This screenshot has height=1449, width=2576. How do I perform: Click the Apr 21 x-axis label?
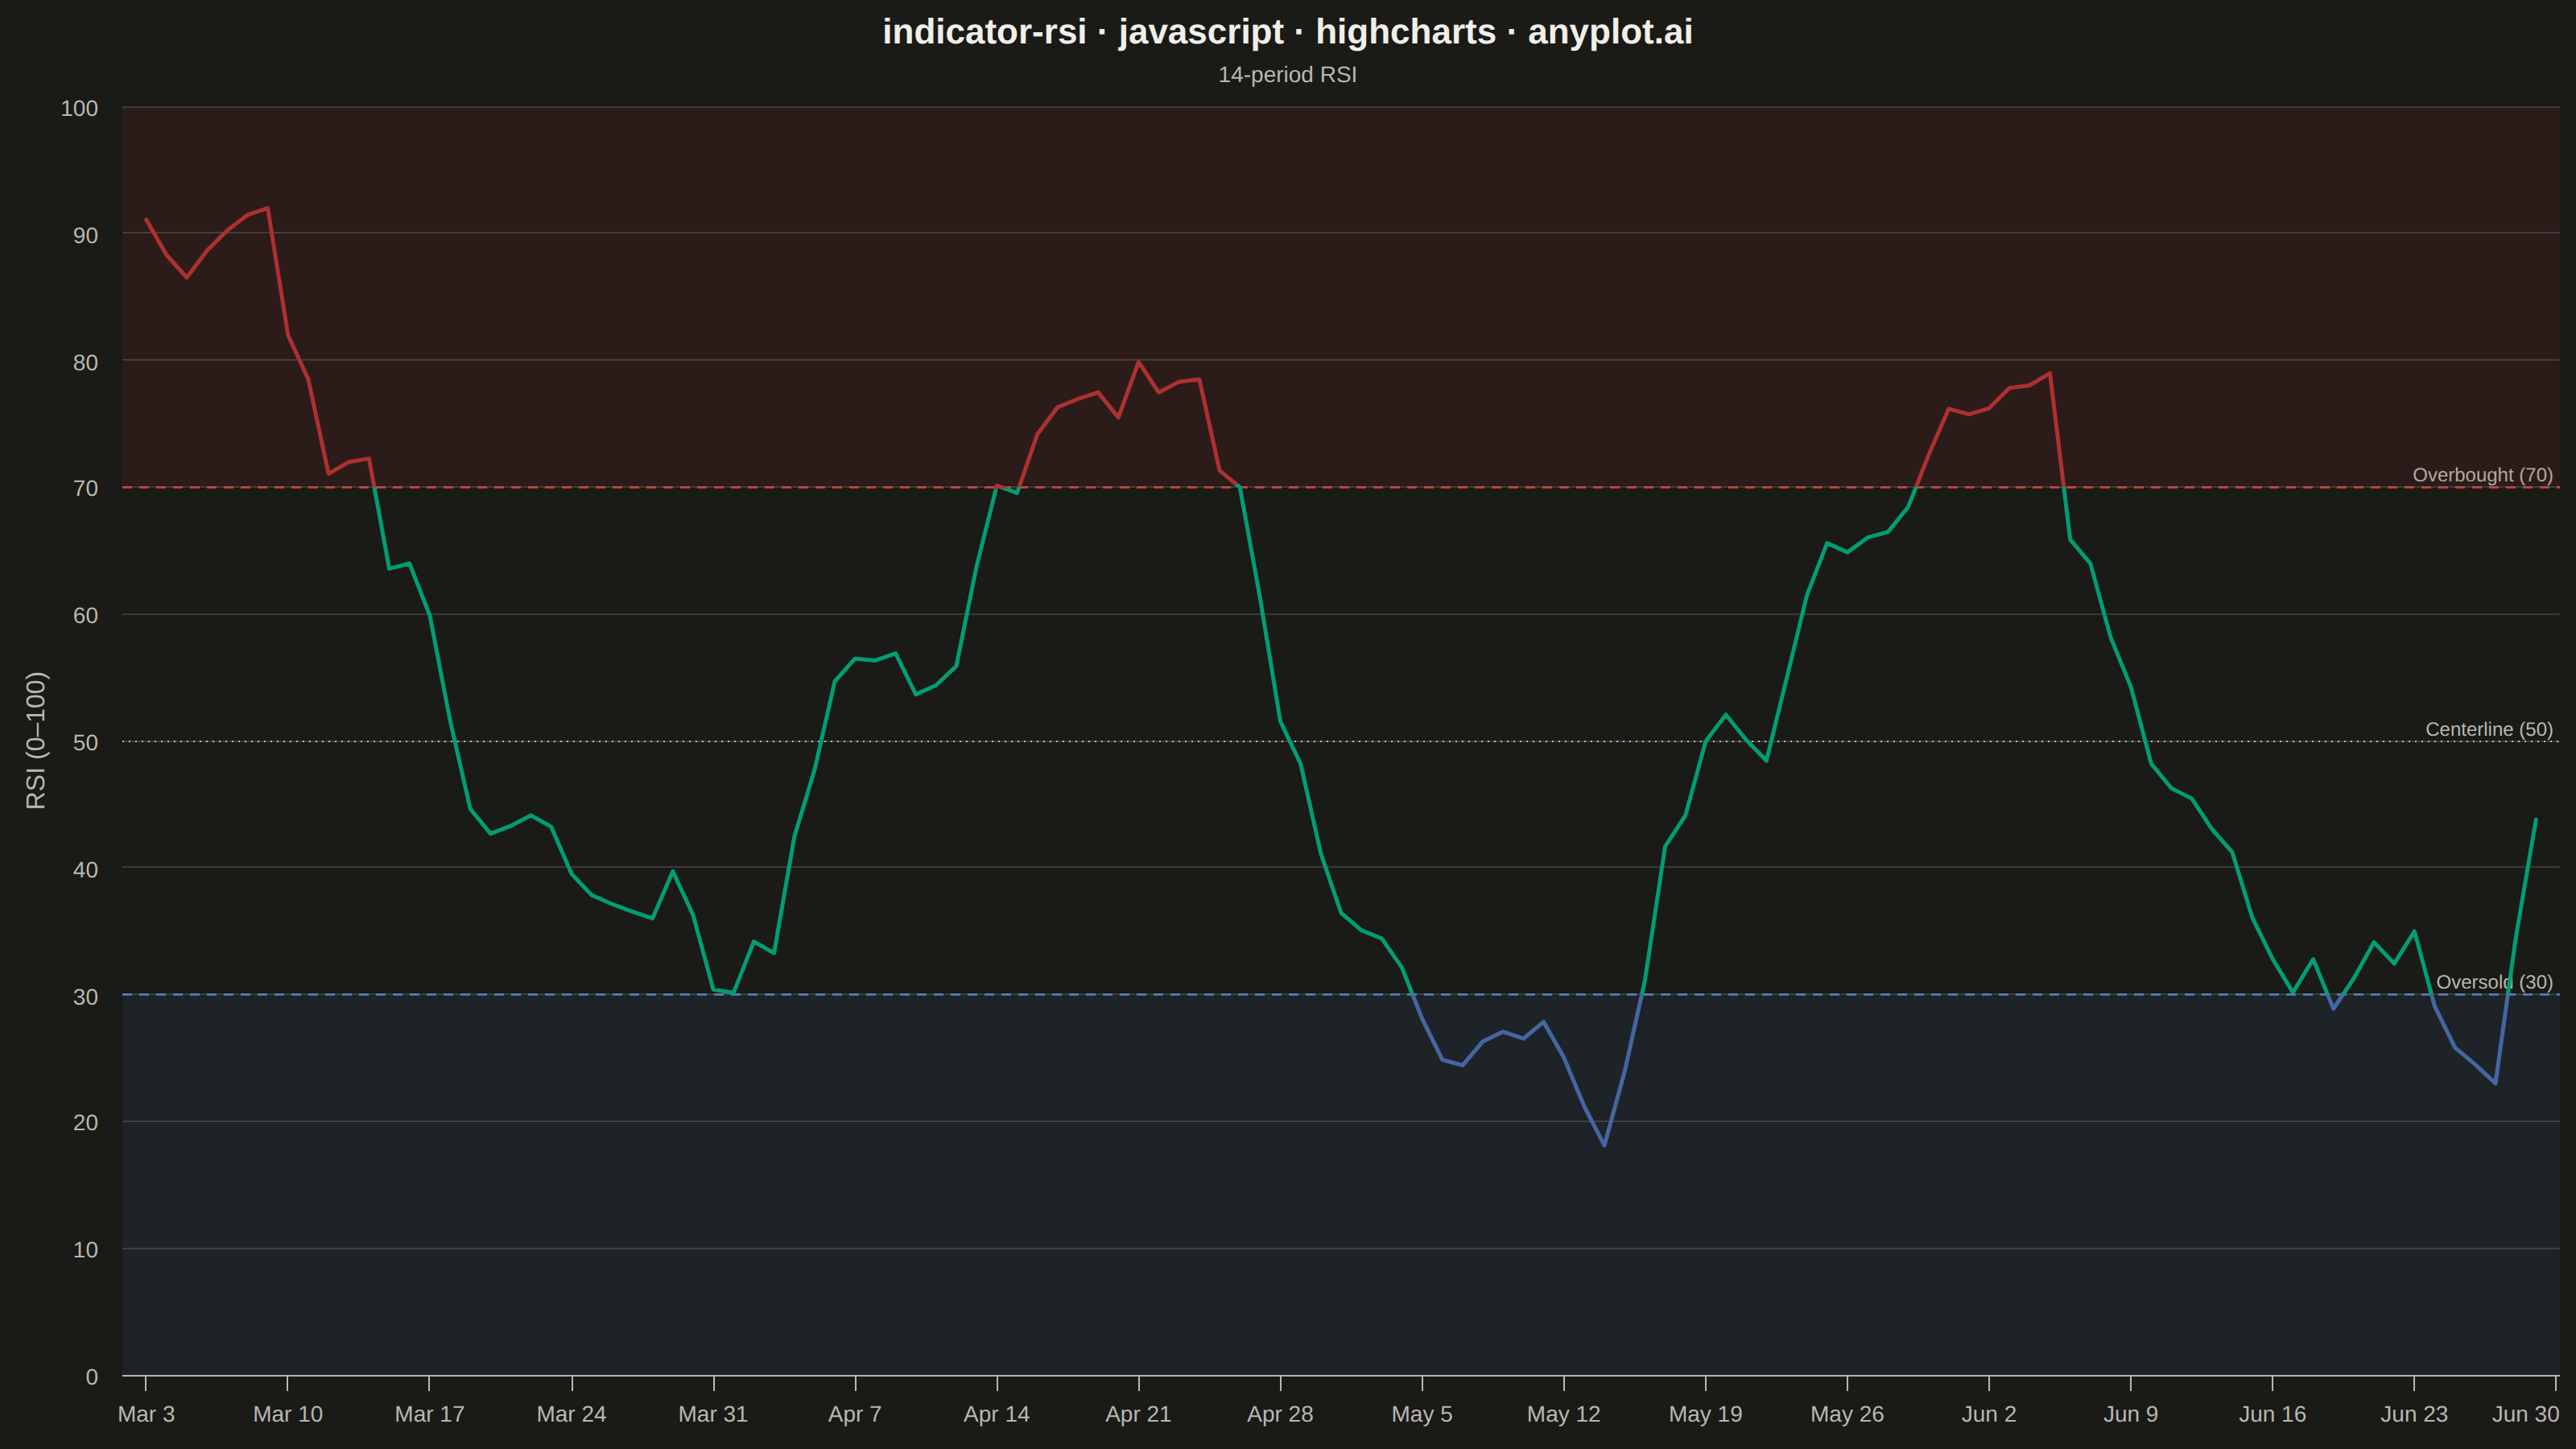(1138, 1414)
